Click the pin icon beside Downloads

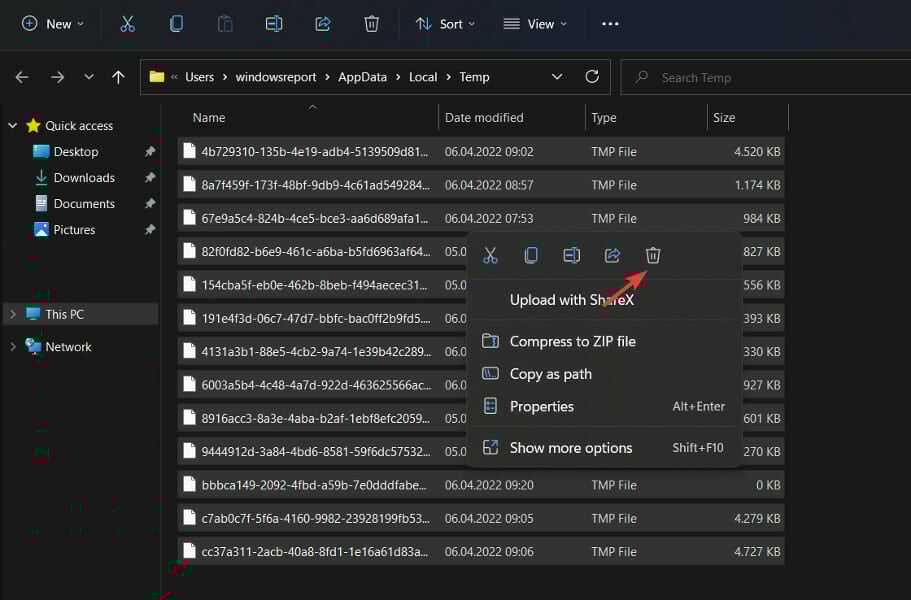(150, 177)
